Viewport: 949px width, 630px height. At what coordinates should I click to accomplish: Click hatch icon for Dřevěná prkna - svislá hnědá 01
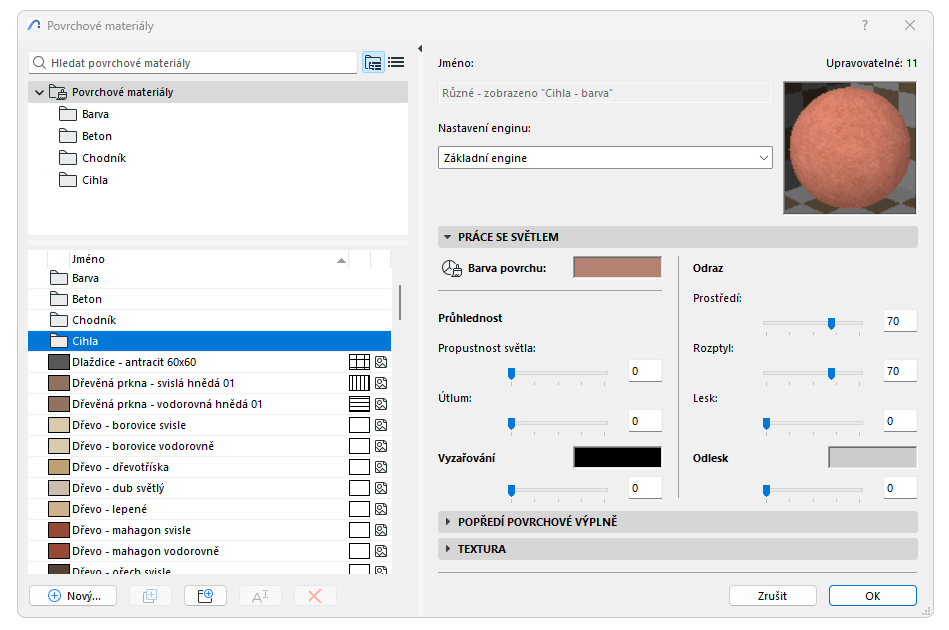coord(360,383)
